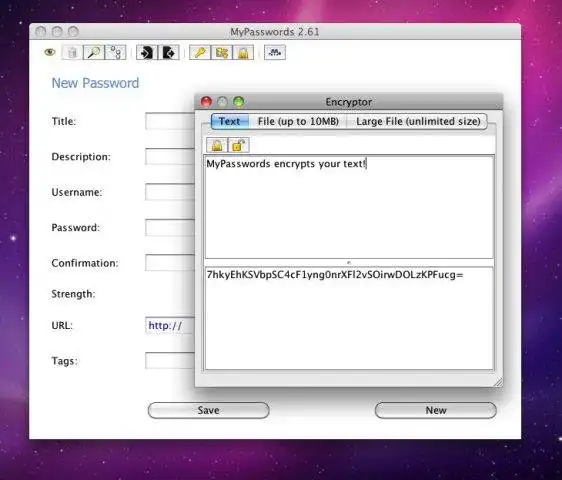The height and width of the screenshot is (480, 562).
Task: Click the URL field showing http://
Action: click(x=170, y=325)
